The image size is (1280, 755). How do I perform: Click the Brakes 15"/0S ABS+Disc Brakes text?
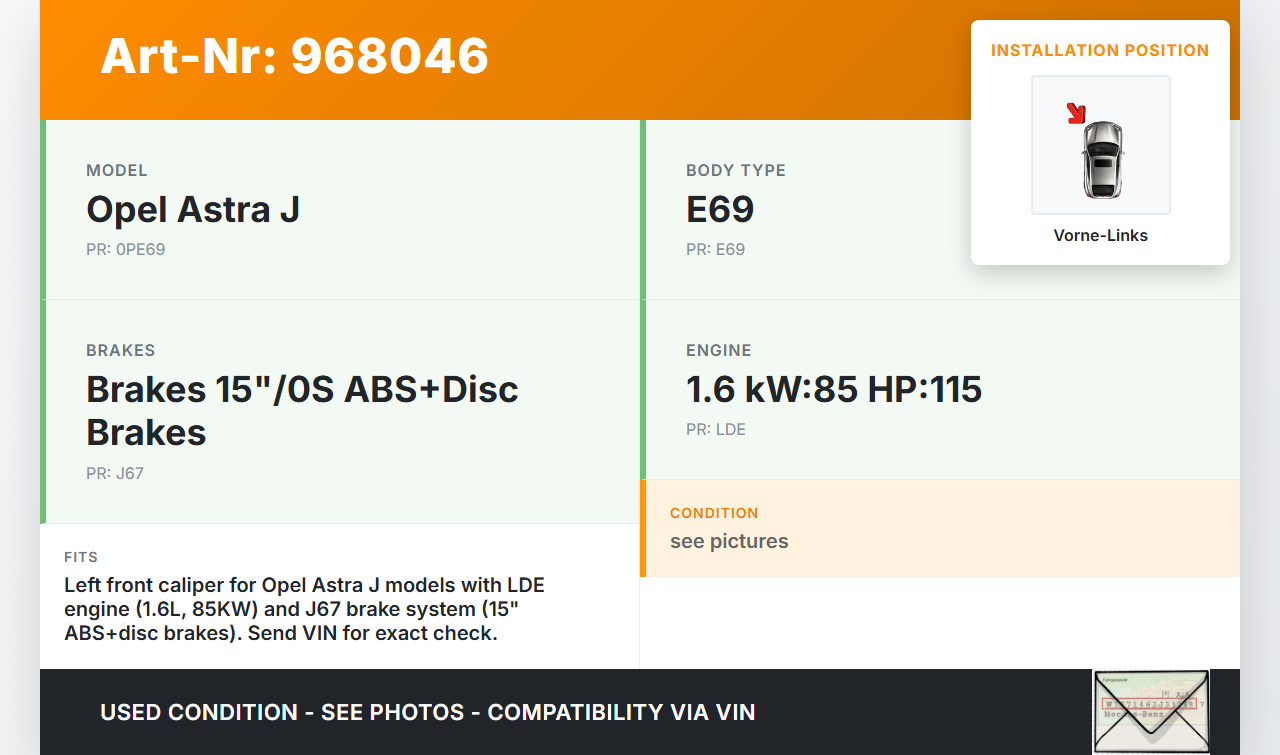[302, 410]
